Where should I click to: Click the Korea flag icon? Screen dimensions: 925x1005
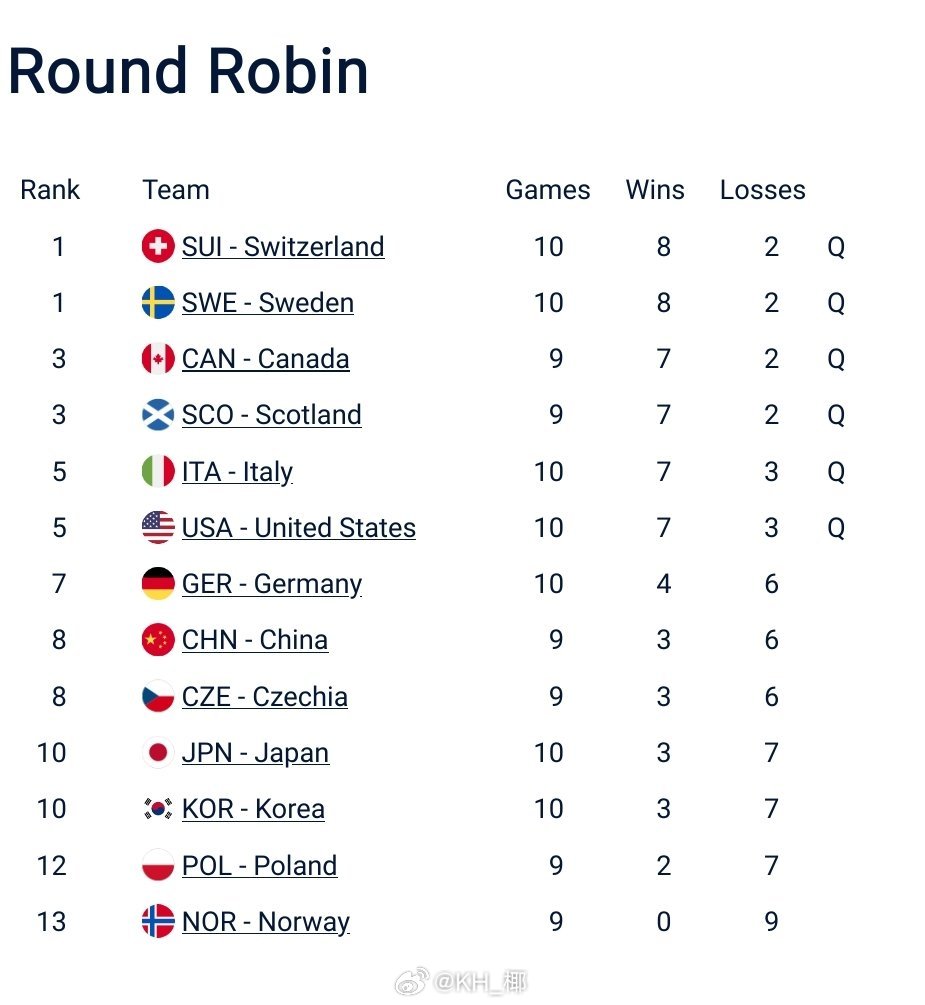pos(158,809)
